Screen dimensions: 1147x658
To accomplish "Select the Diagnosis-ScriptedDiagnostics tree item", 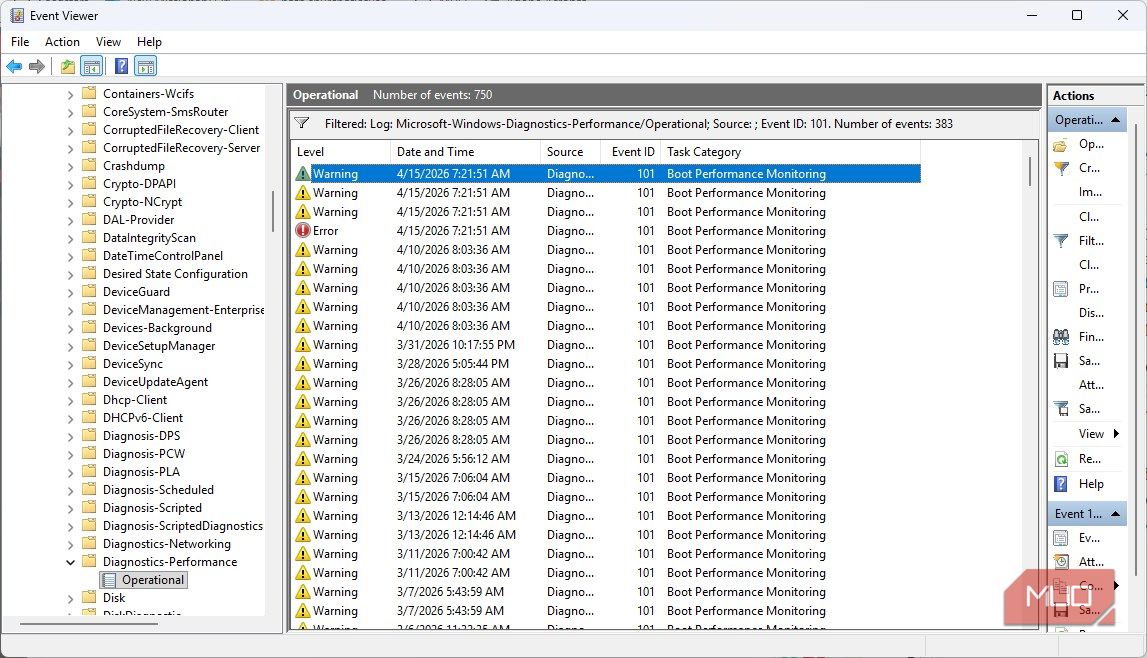I will [x=182, y=526].
